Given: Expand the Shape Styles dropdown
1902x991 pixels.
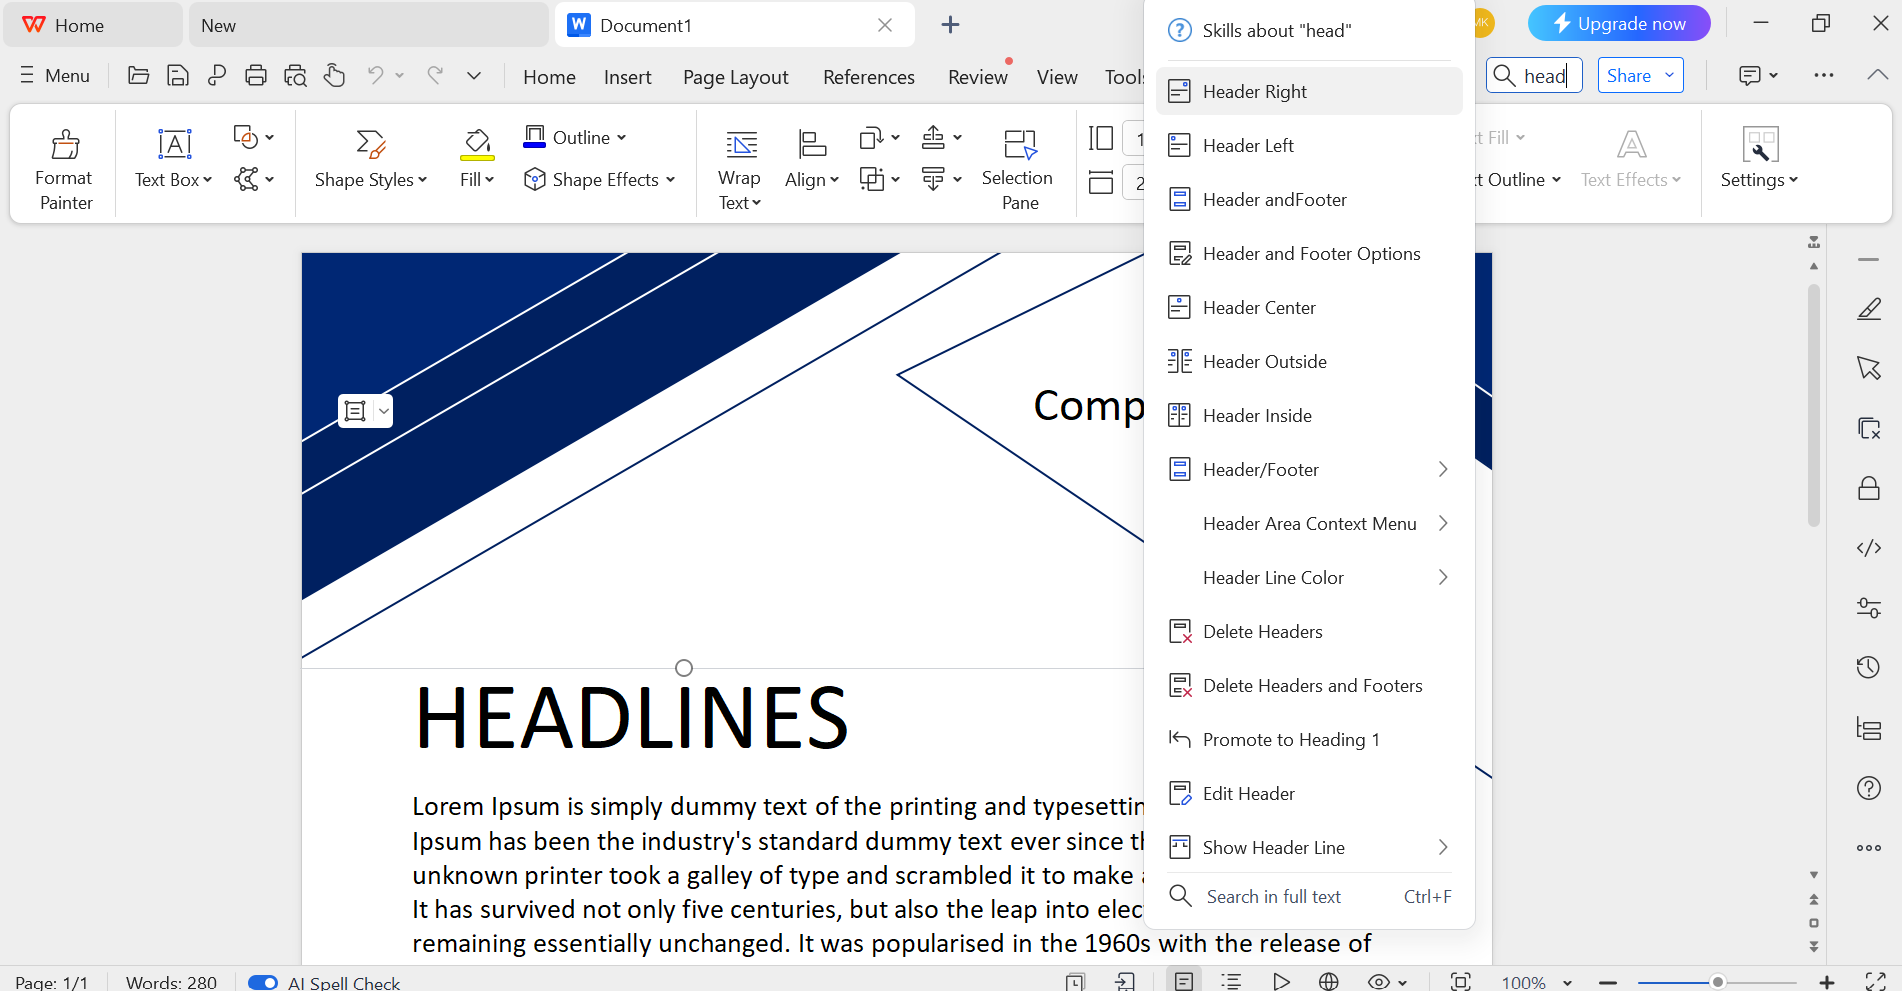Looking at the screenshot, I should pos(371,179).
